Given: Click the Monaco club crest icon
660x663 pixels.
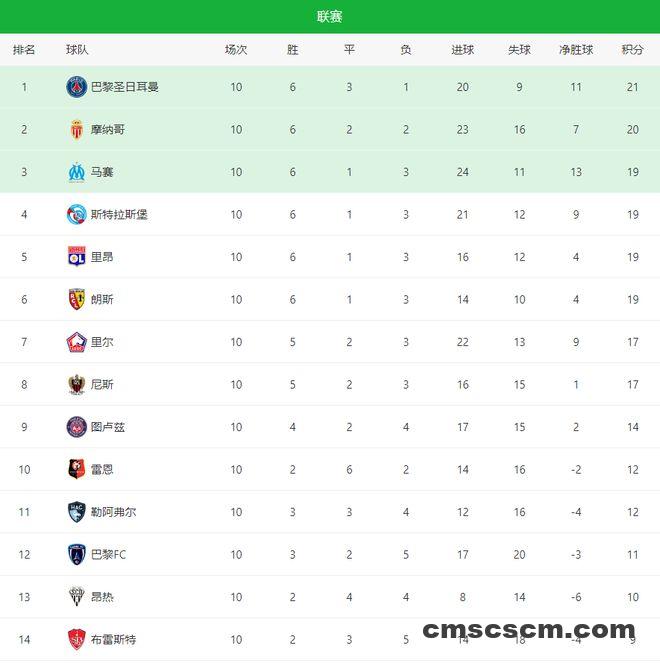Looking at the screenshot, I should [x=77, y=130].
